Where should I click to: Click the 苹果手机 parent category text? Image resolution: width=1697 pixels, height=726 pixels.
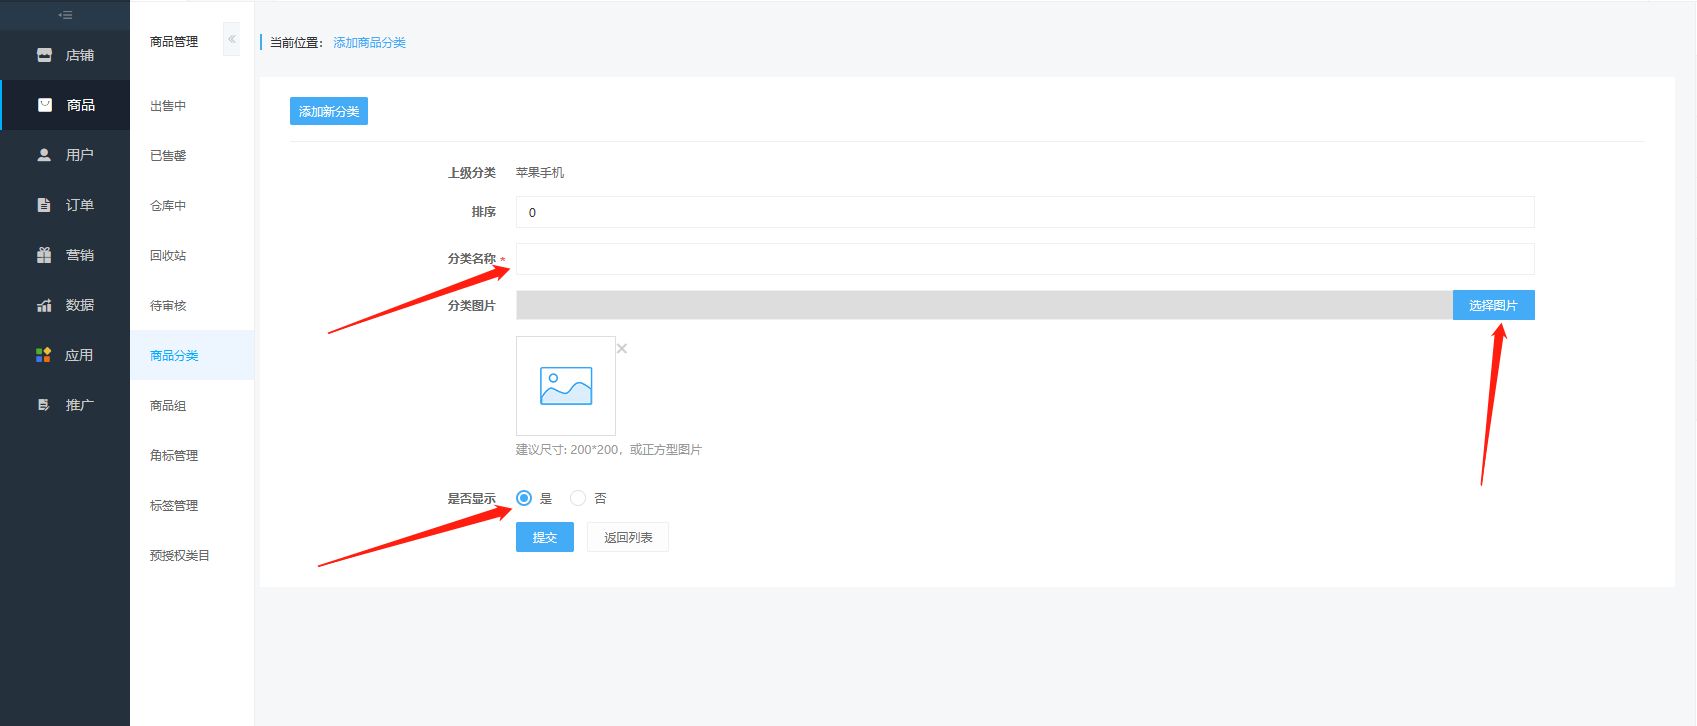(540, 172)
